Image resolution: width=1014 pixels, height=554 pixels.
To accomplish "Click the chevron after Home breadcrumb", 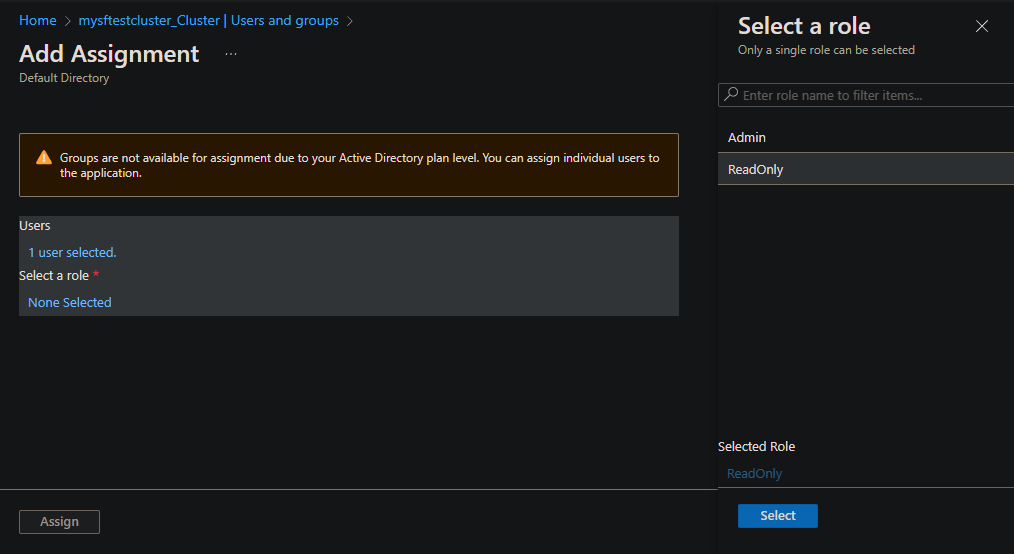I will click(x=68, y=20).
